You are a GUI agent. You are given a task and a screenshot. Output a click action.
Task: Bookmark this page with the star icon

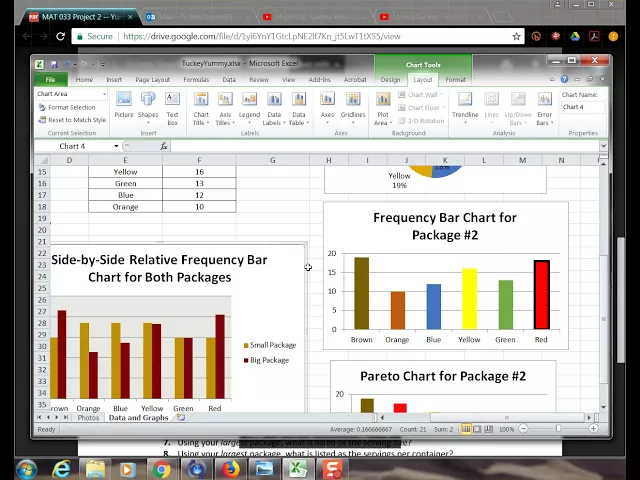[x=516, y=36]
